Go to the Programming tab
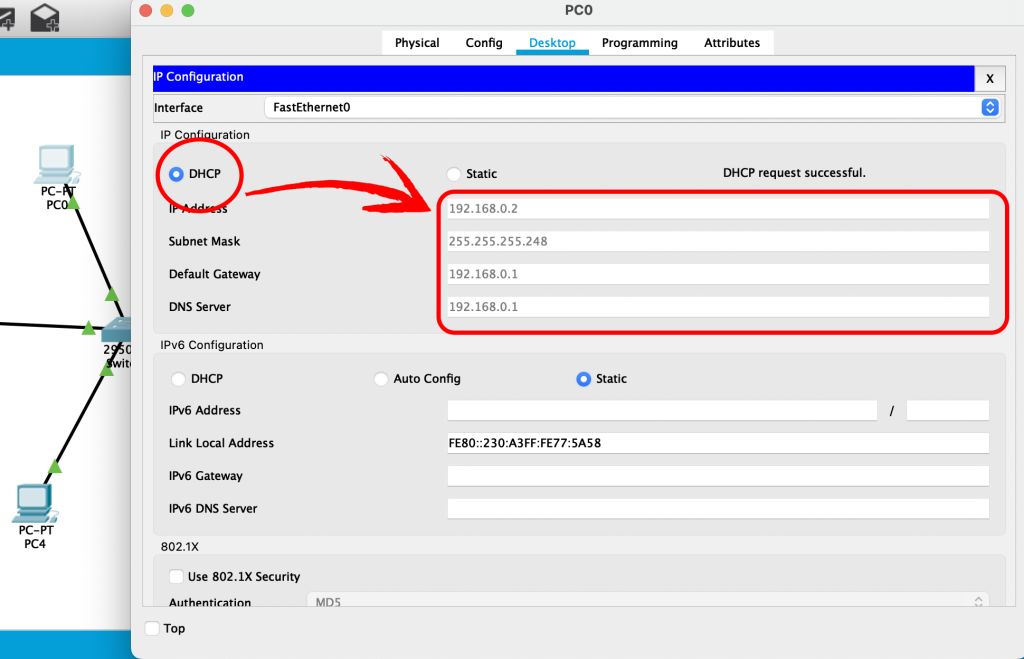The image size is (1024, 659). pyautogui.click(x=639, y=43)
